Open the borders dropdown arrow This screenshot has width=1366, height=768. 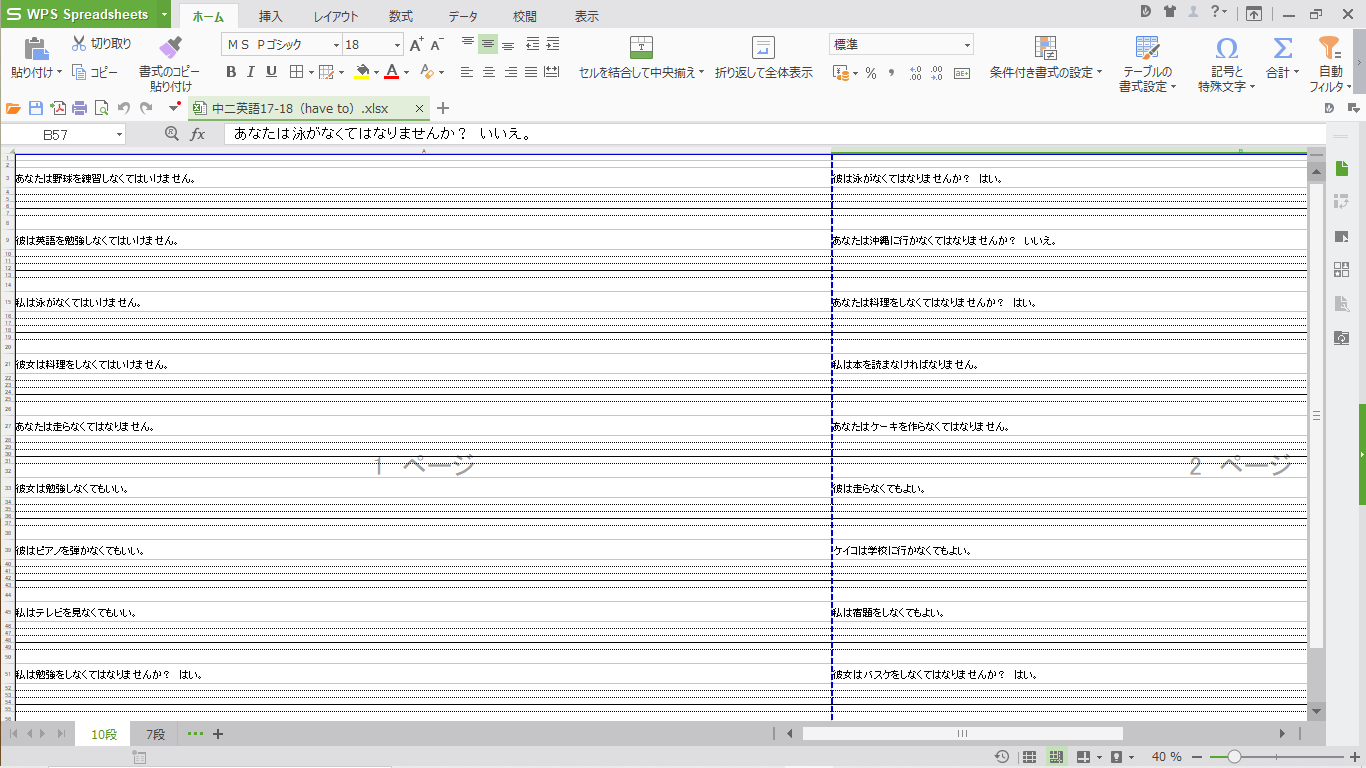pos(311,72)
